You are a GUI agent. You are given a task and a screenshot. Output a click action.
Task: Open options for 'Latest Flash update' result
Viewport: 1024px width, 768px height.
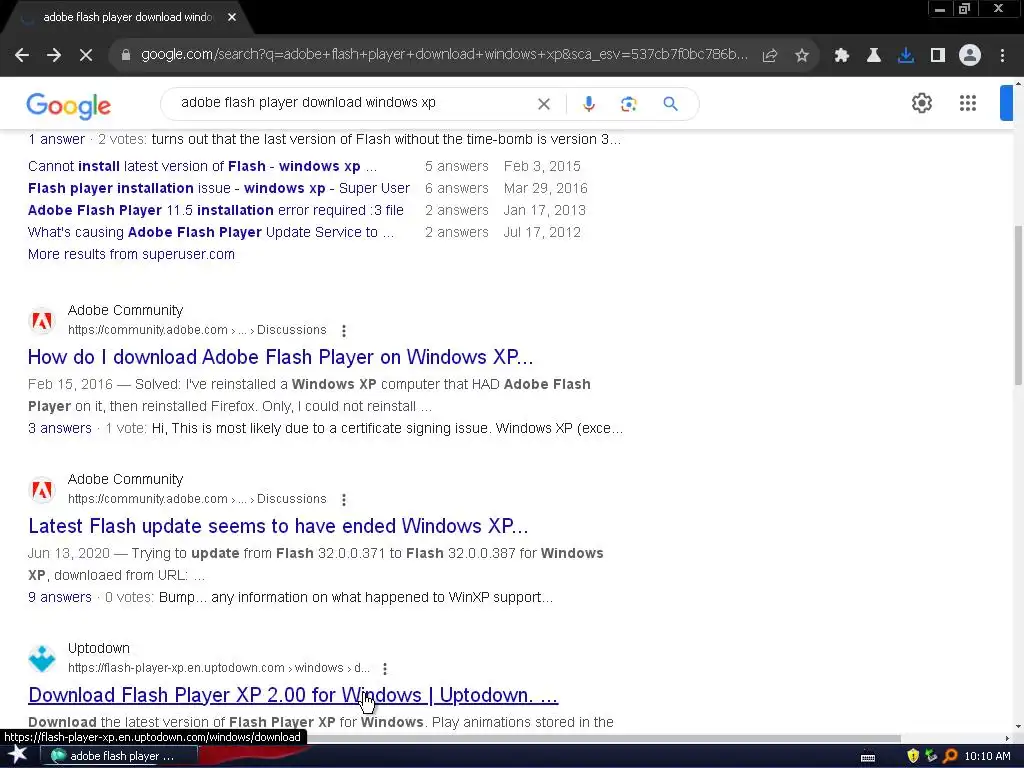pyautogui.click(x=344, y=500)
